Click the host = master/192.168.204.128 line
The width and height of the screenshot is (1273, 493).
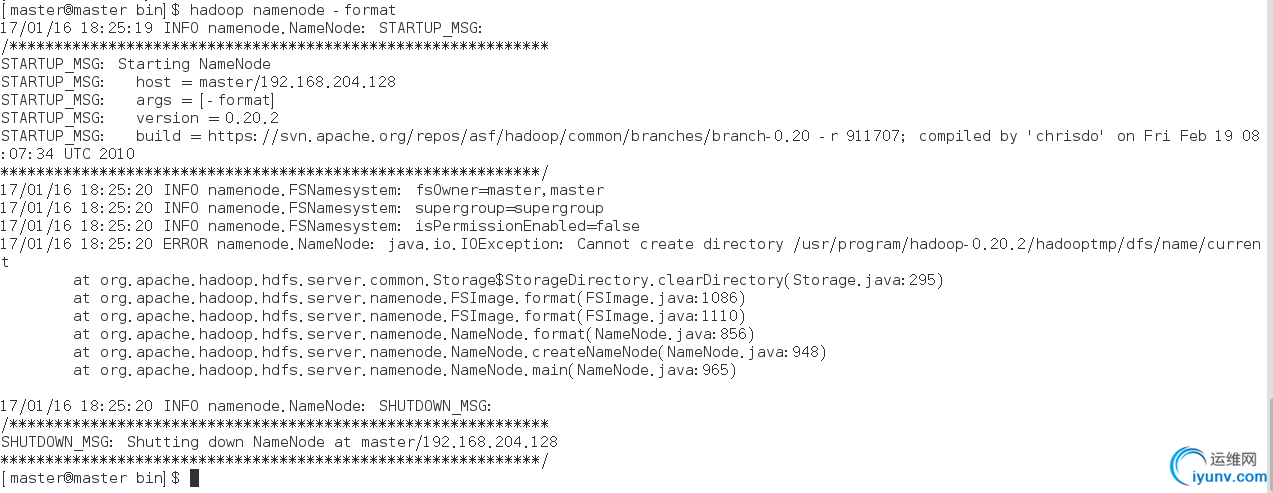click(x=198, y=82)
